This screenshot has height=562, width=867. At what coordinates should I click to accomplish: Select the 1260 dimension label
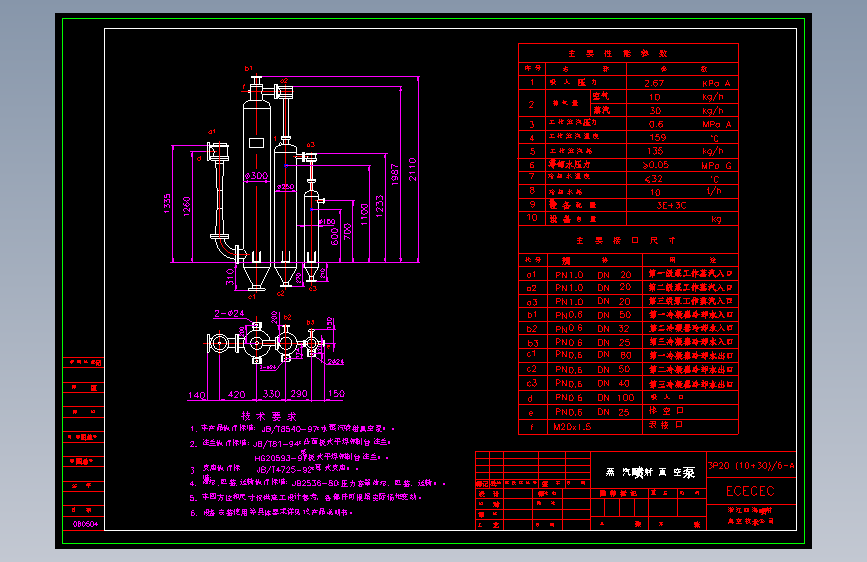186,206
